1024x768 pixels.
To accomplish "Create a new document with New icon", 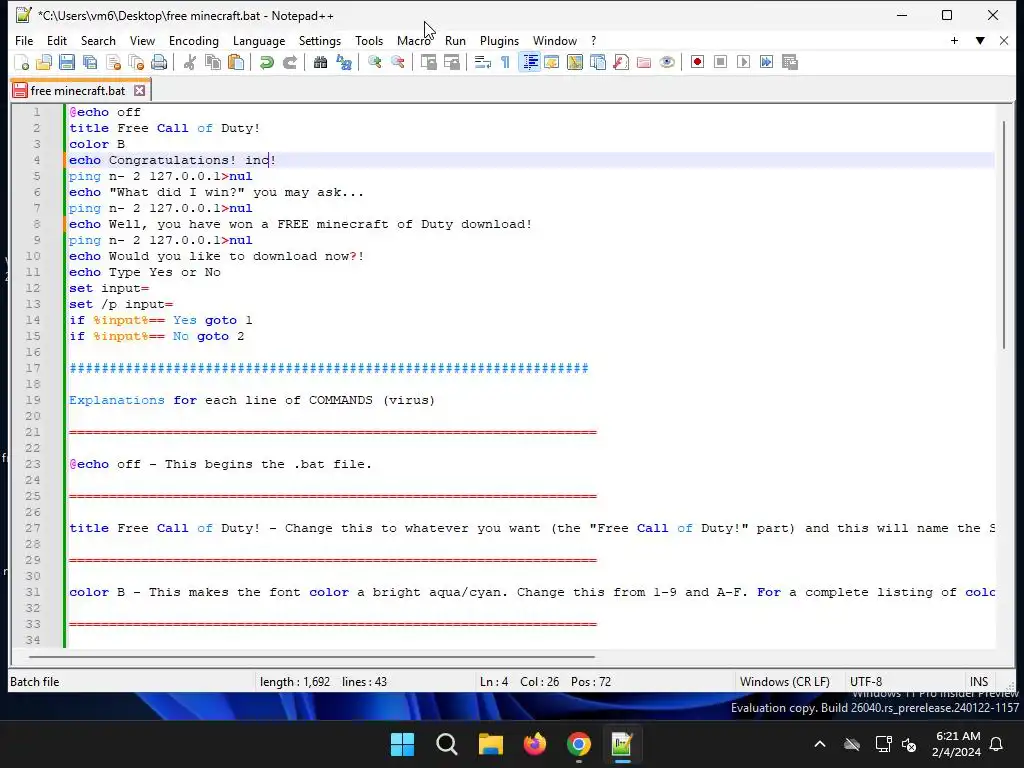I will (22, 62).
